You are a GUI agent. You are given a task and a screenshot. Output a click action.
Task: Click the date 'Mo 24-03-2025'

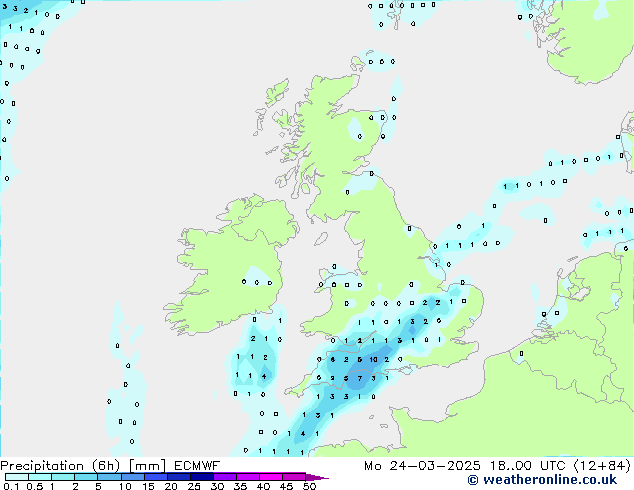(x=422, y=466)
